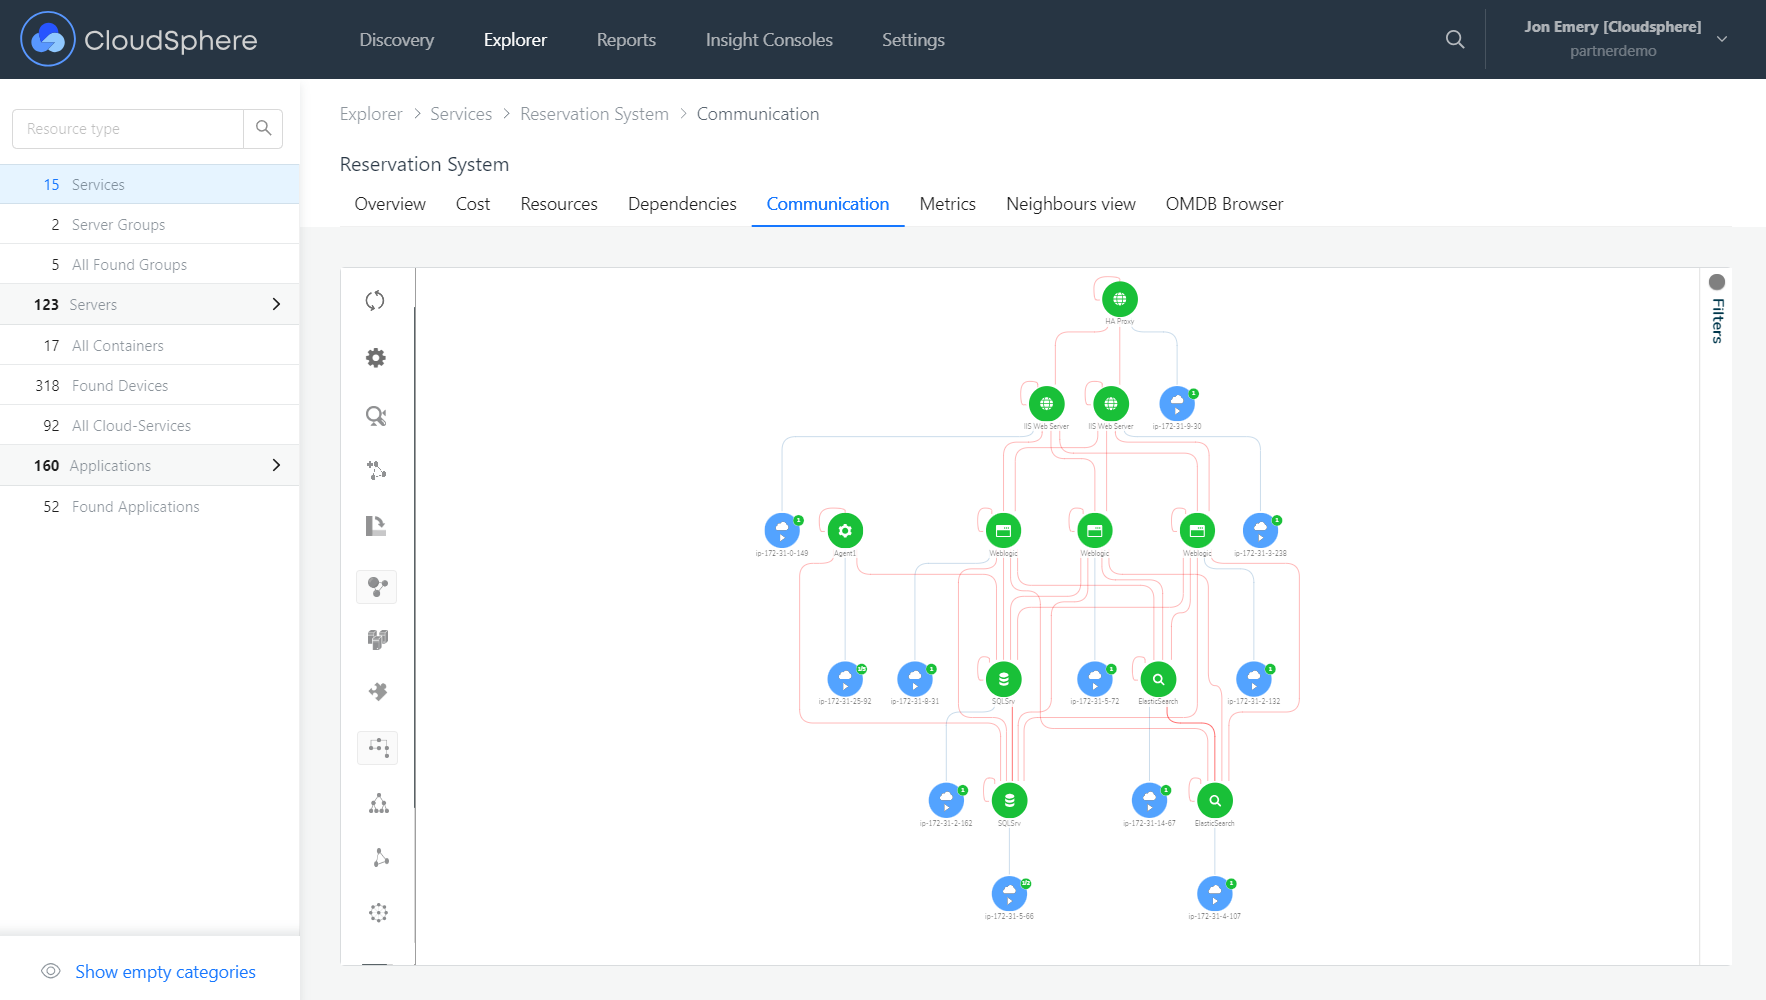Viewport: 1766px width, 1000px height.
Task: Switch to the Resources tab
Action: point(559,204)
